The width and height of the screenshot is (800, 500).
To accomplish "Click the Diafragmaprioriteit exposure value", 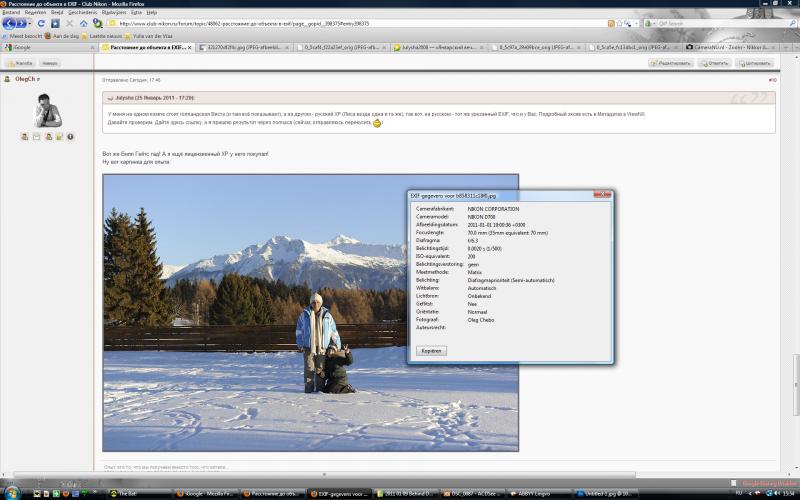I will (511, 280).
